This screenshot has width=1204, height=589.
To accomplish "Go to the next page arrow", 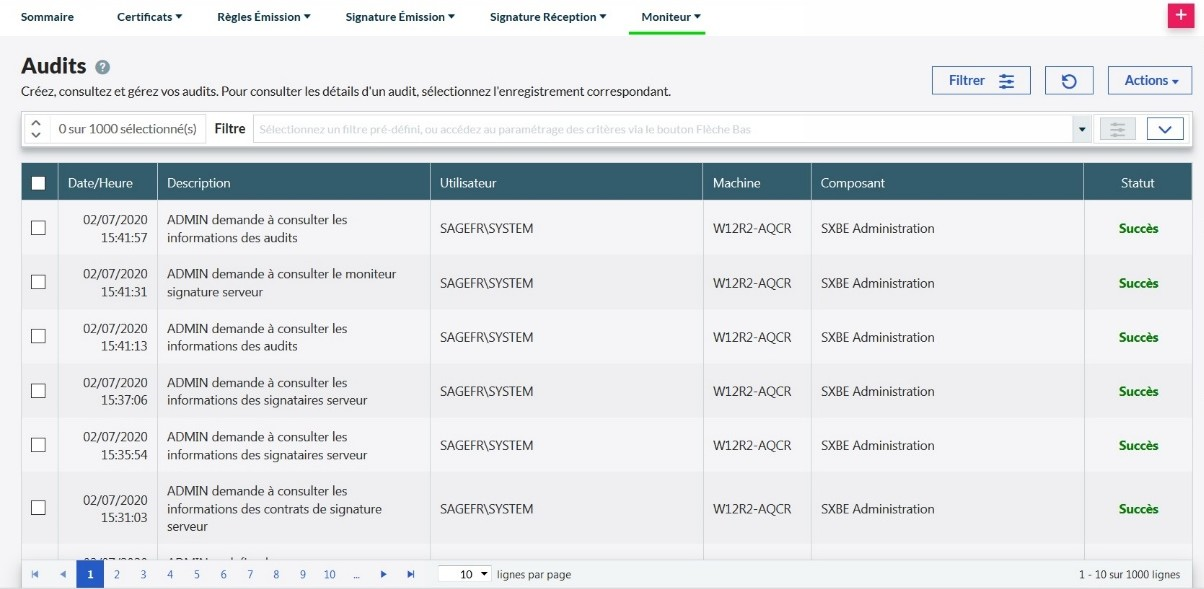I will (x=383, y=575).
